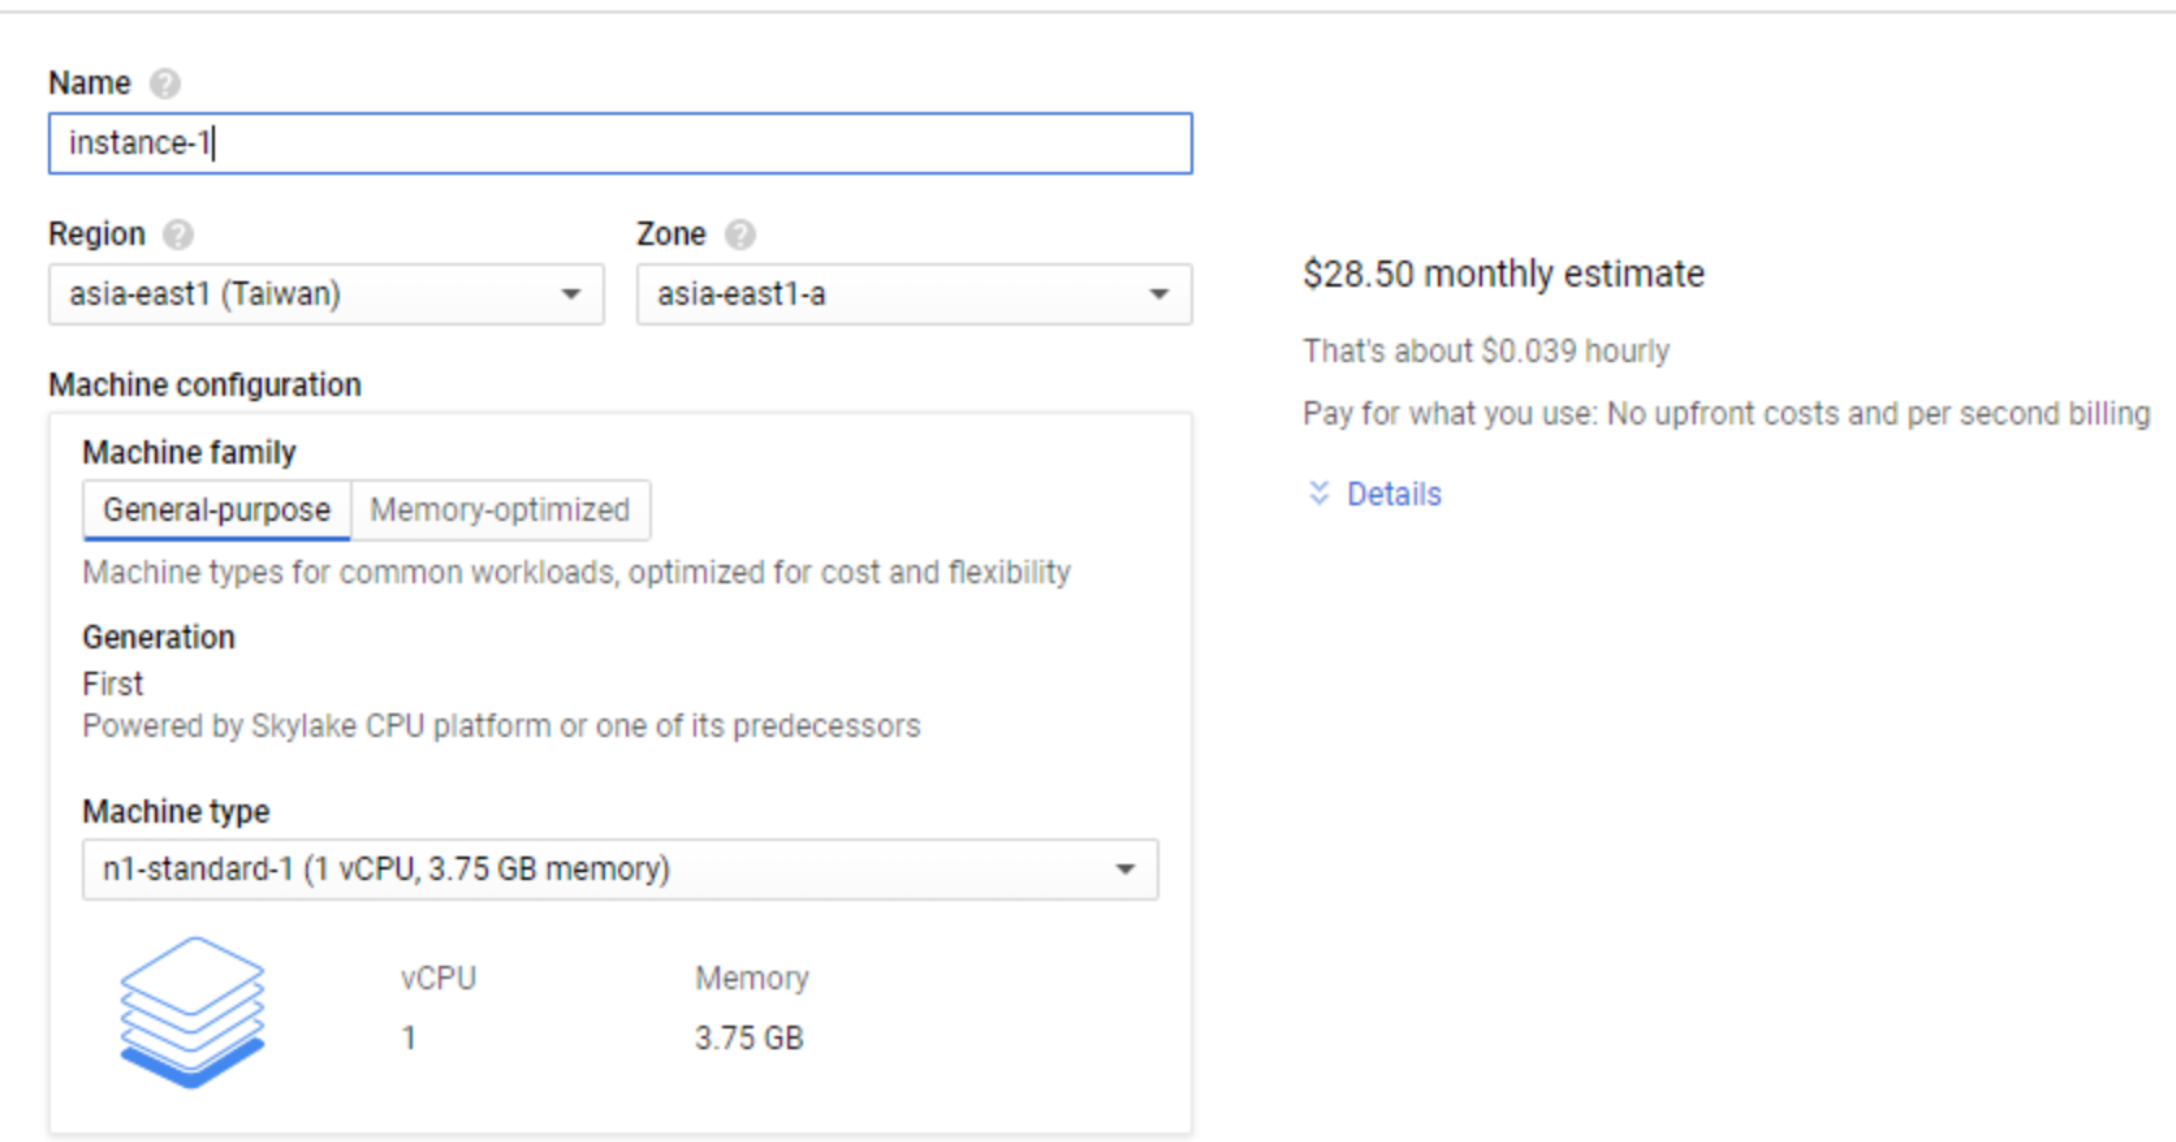The image size is (2176, 1142).
Task: Open the Zone dropdown showing asia-east1-a
Action: pyautogui.click(x=914, y=294)
